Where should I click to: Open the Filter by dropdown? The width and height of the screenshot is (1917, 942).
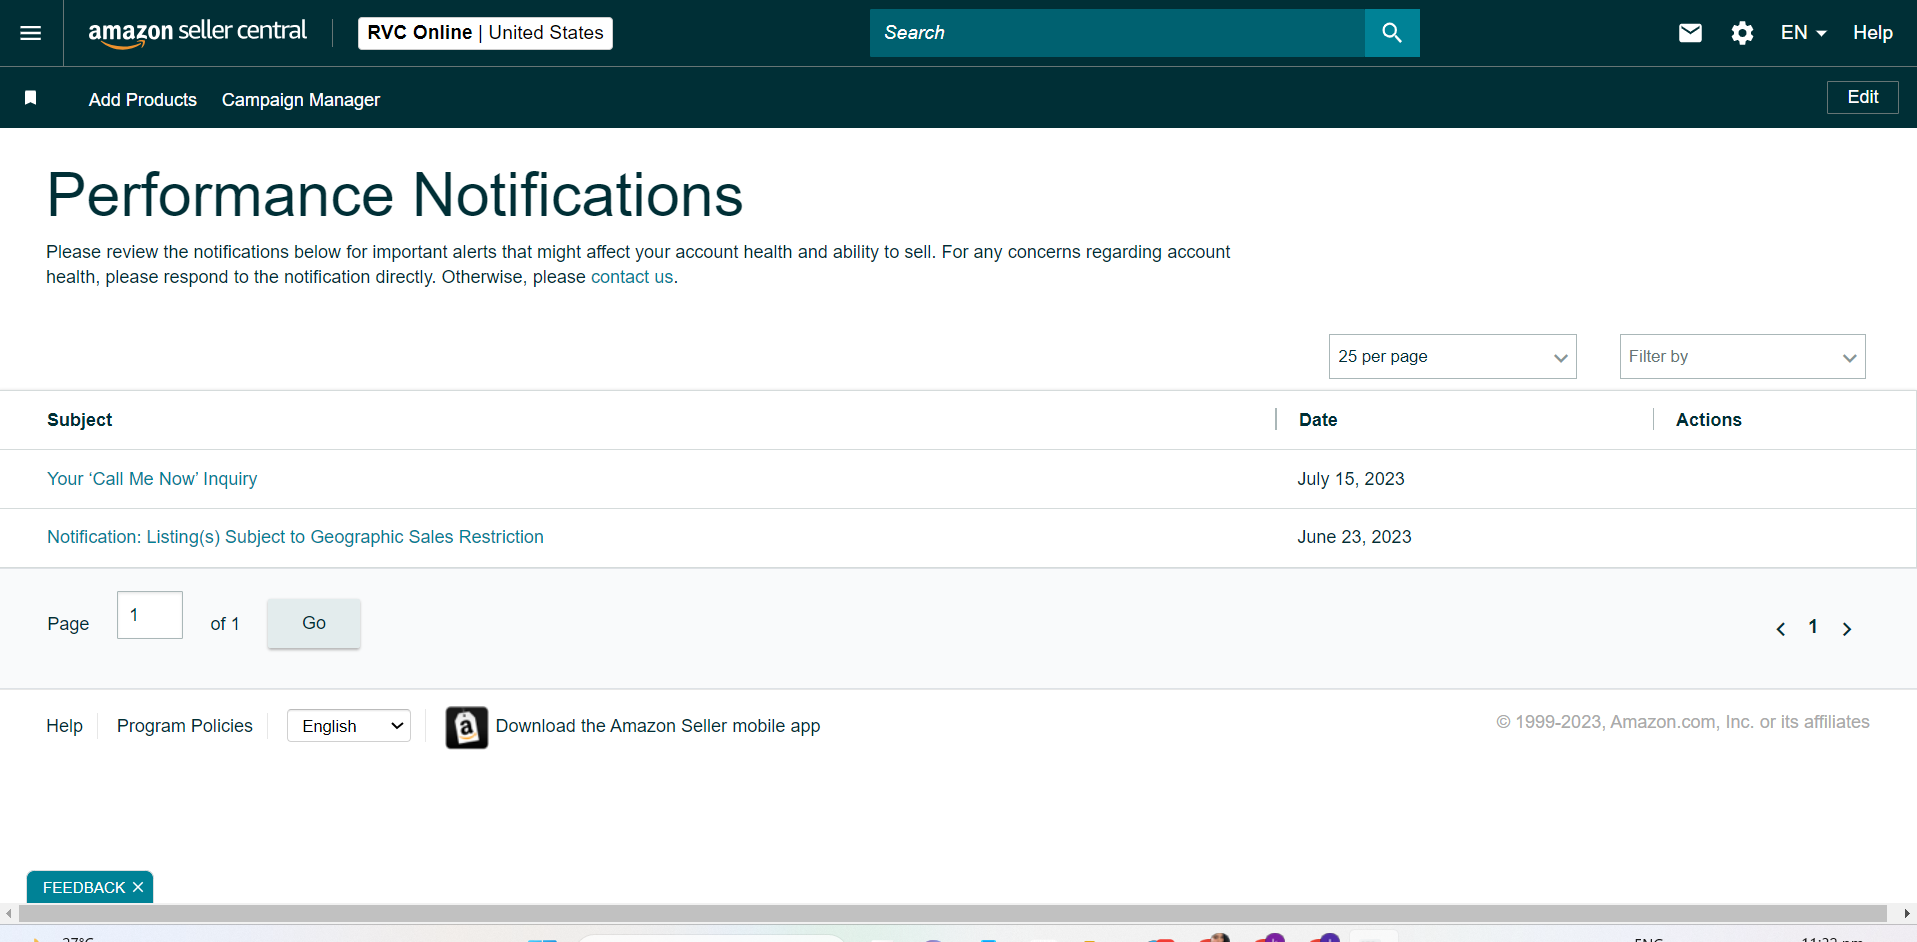(x=1742, y=357)
